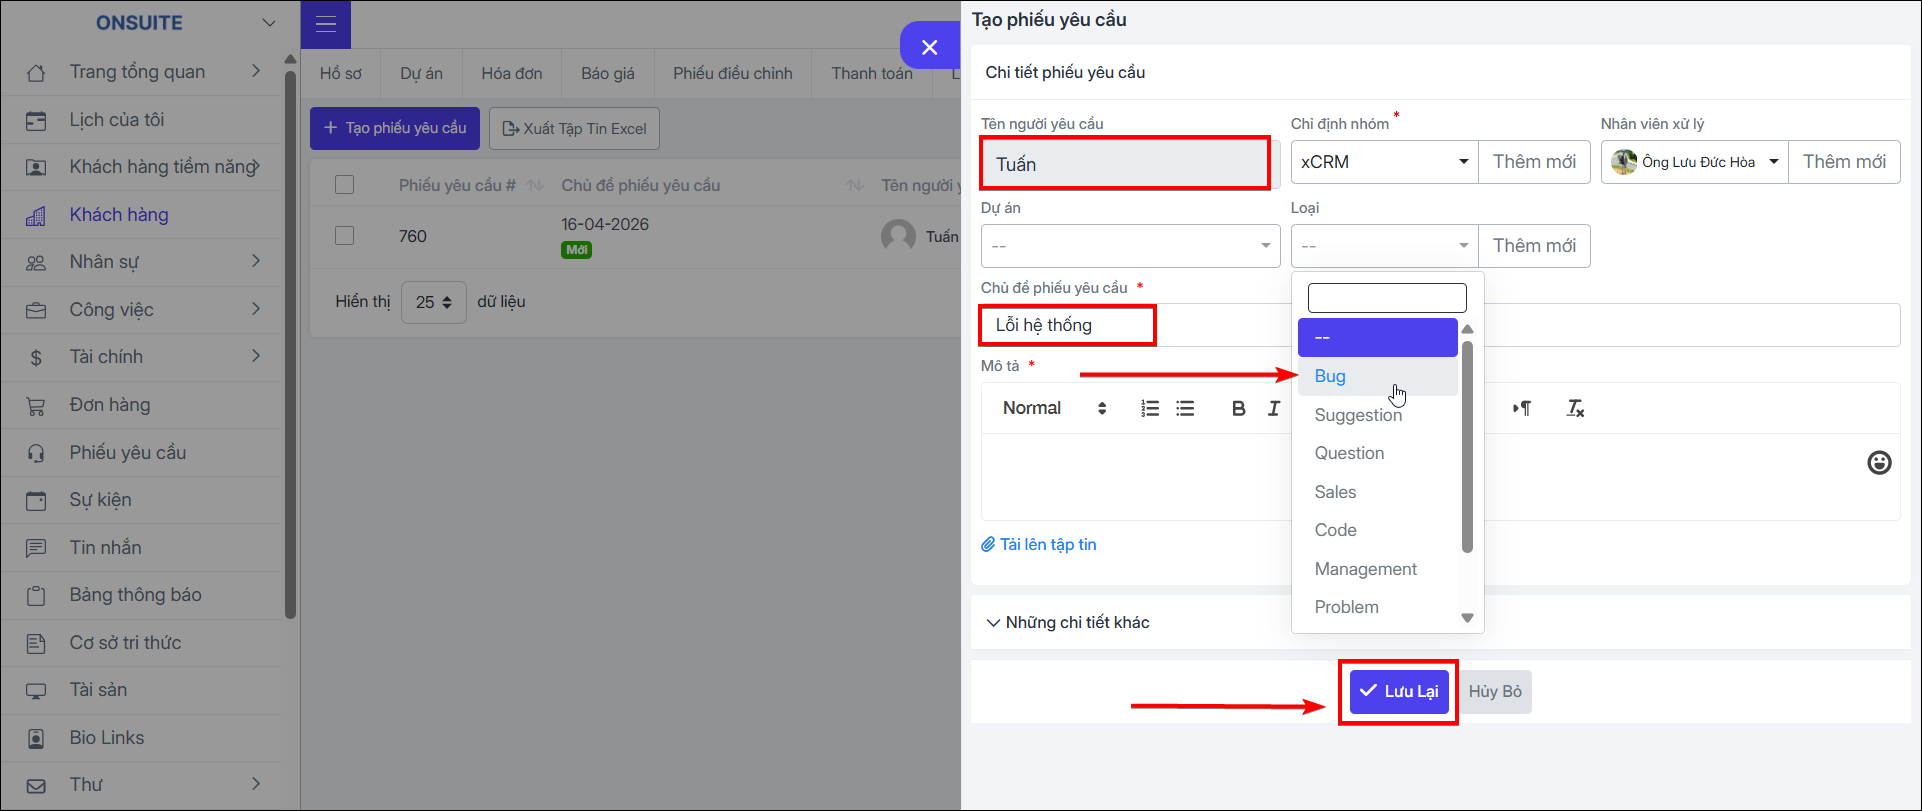The image size is (1922, 811).
Task: Open the Dự án dropdown
Action: pyautogui.click(x=1130, y=246)
